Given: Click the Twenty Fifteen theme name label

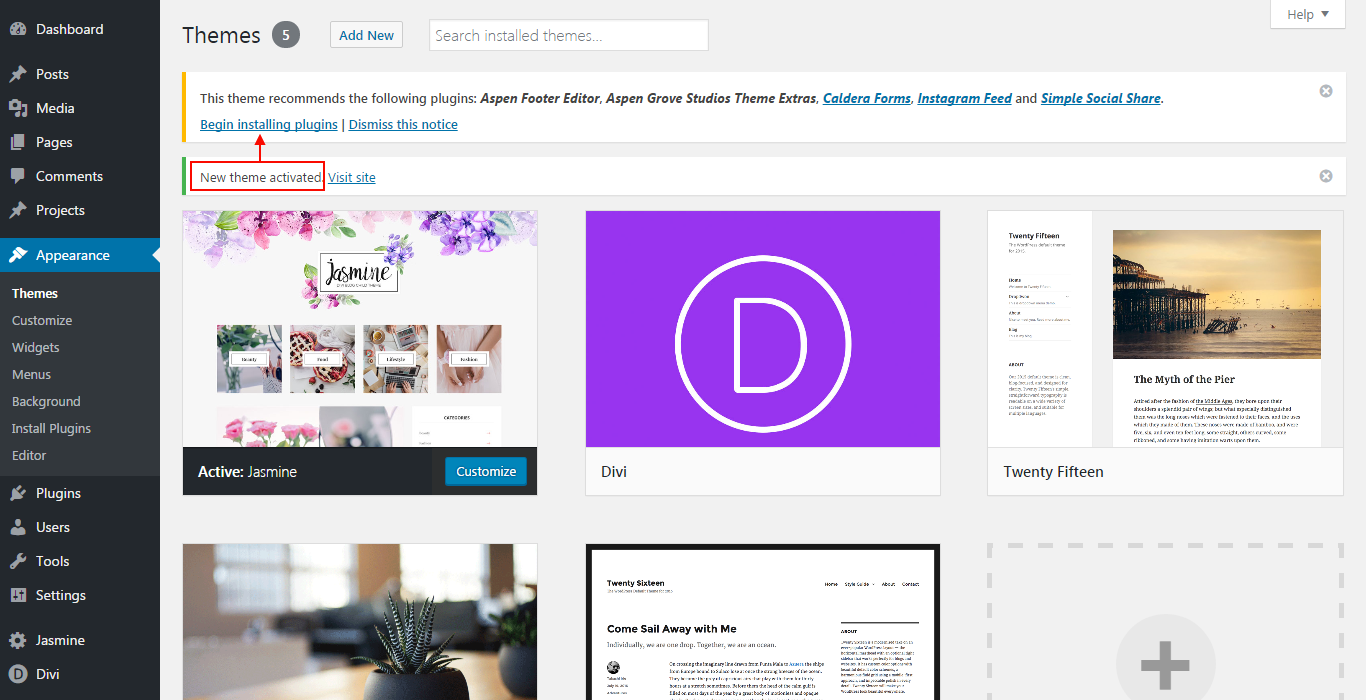Looking at the screenshot, I should (x=1054, y=471).
